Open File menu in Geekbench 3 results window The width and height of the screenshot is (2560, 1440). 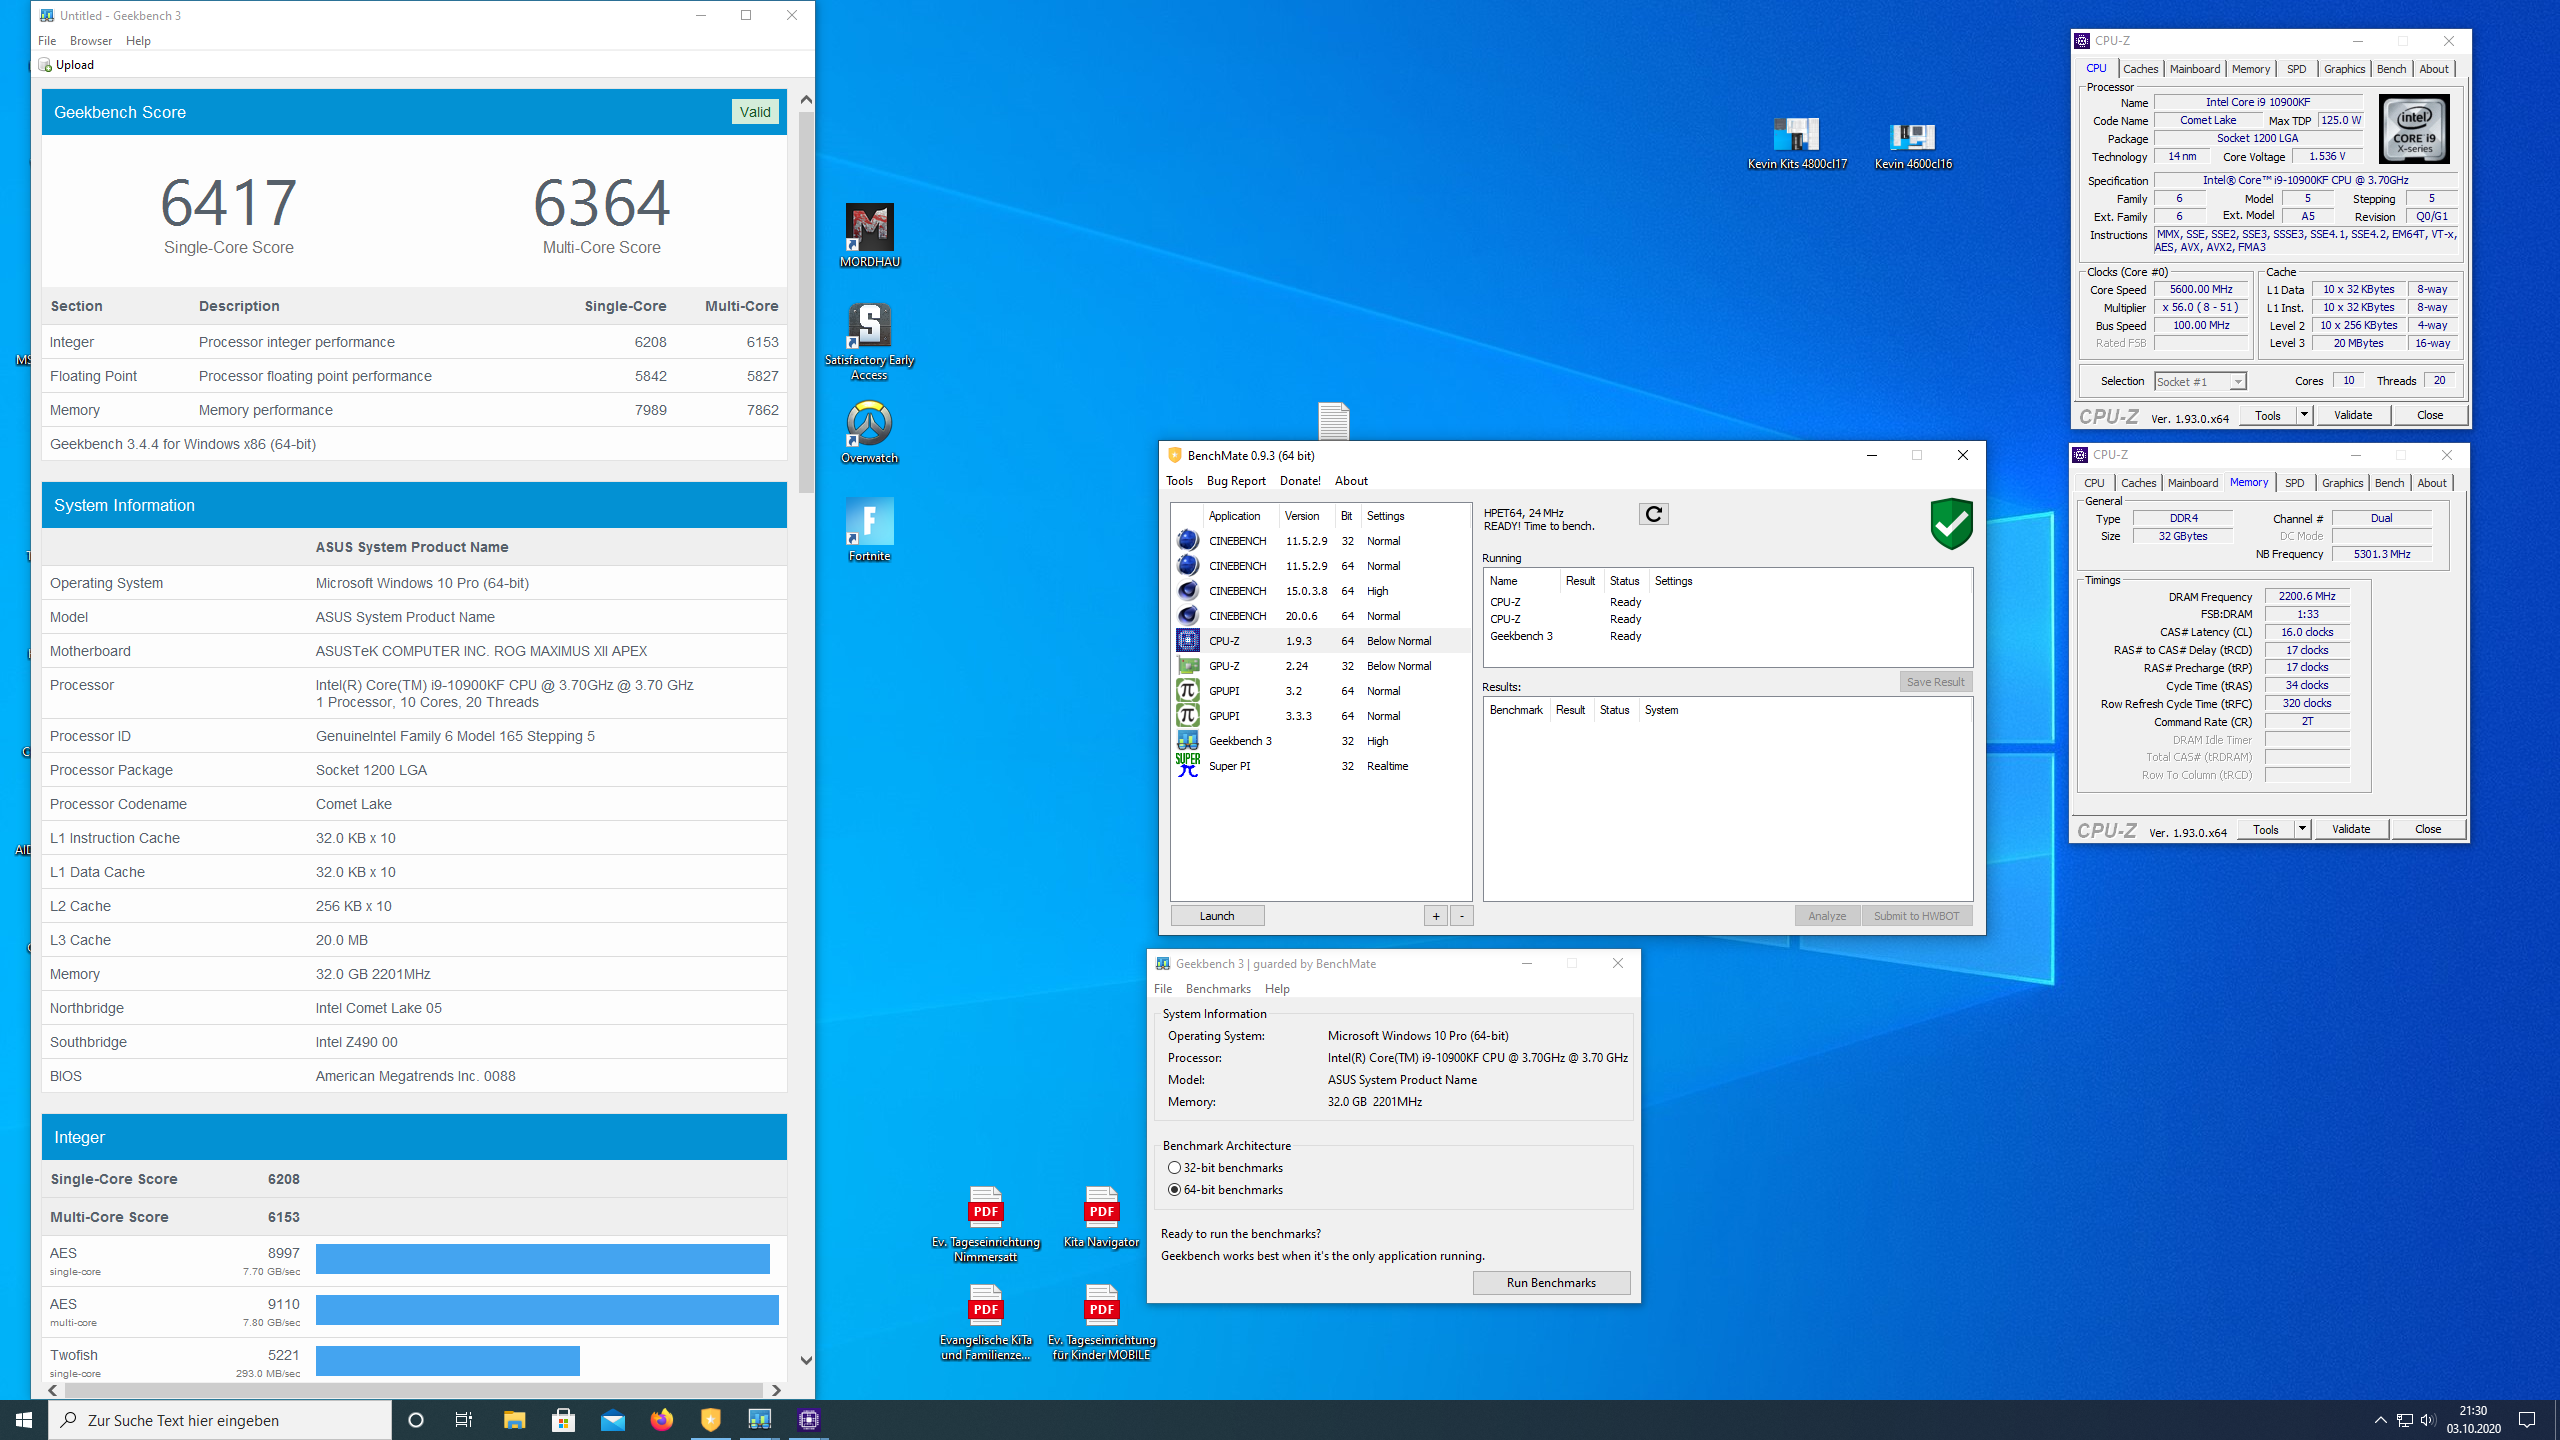(x=47, y=41)
